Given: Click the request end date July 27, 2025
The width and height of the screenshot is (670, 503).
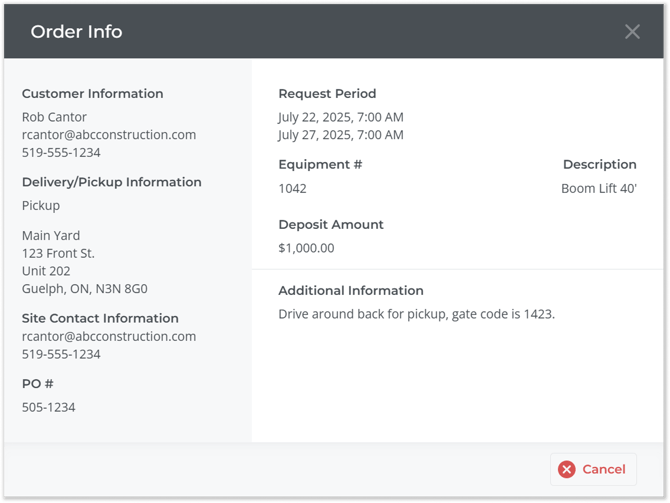Looking at the screenshot, I should tap(340, 135).
